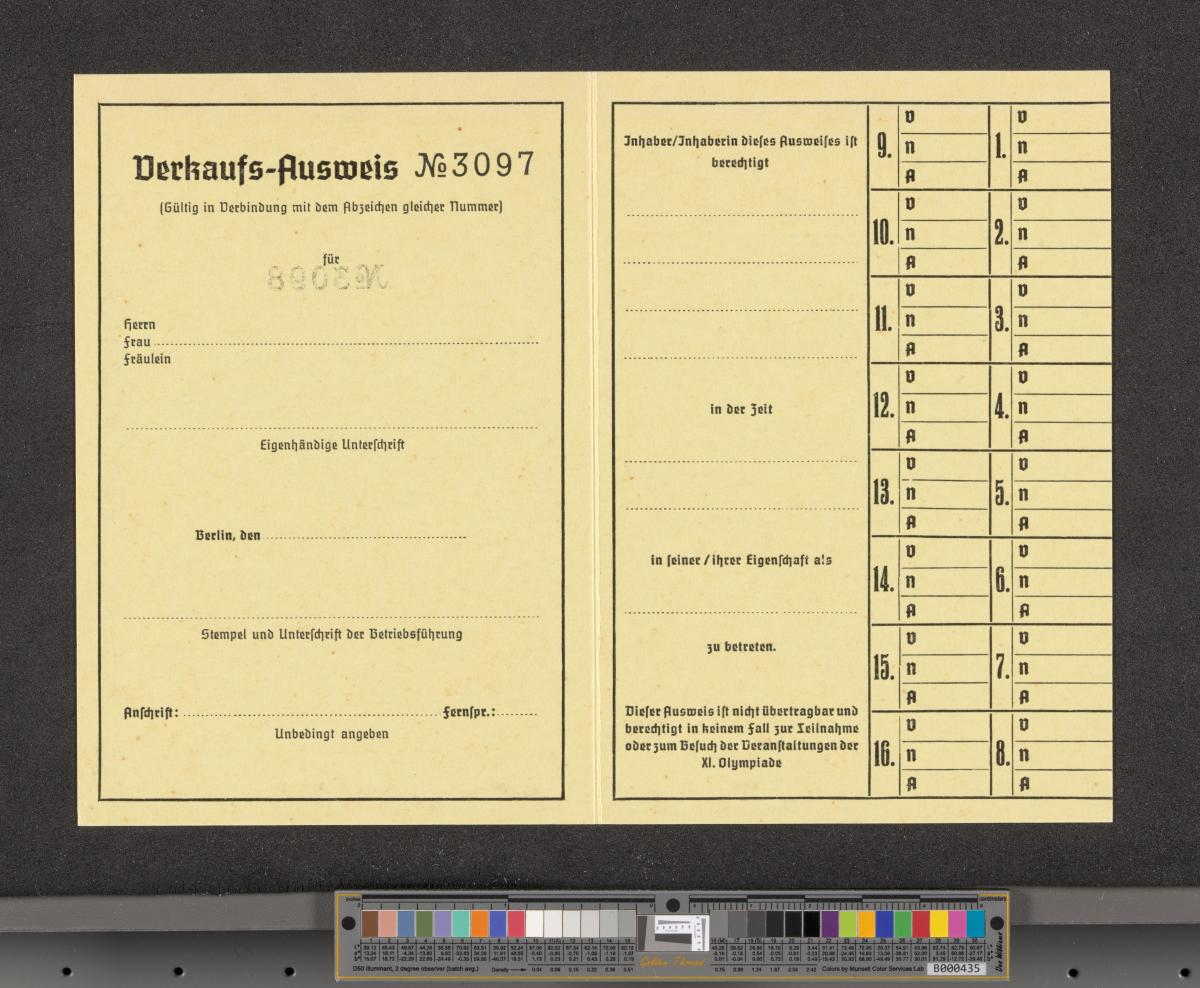Click the number 8 in the grid

coord(1001,755)
